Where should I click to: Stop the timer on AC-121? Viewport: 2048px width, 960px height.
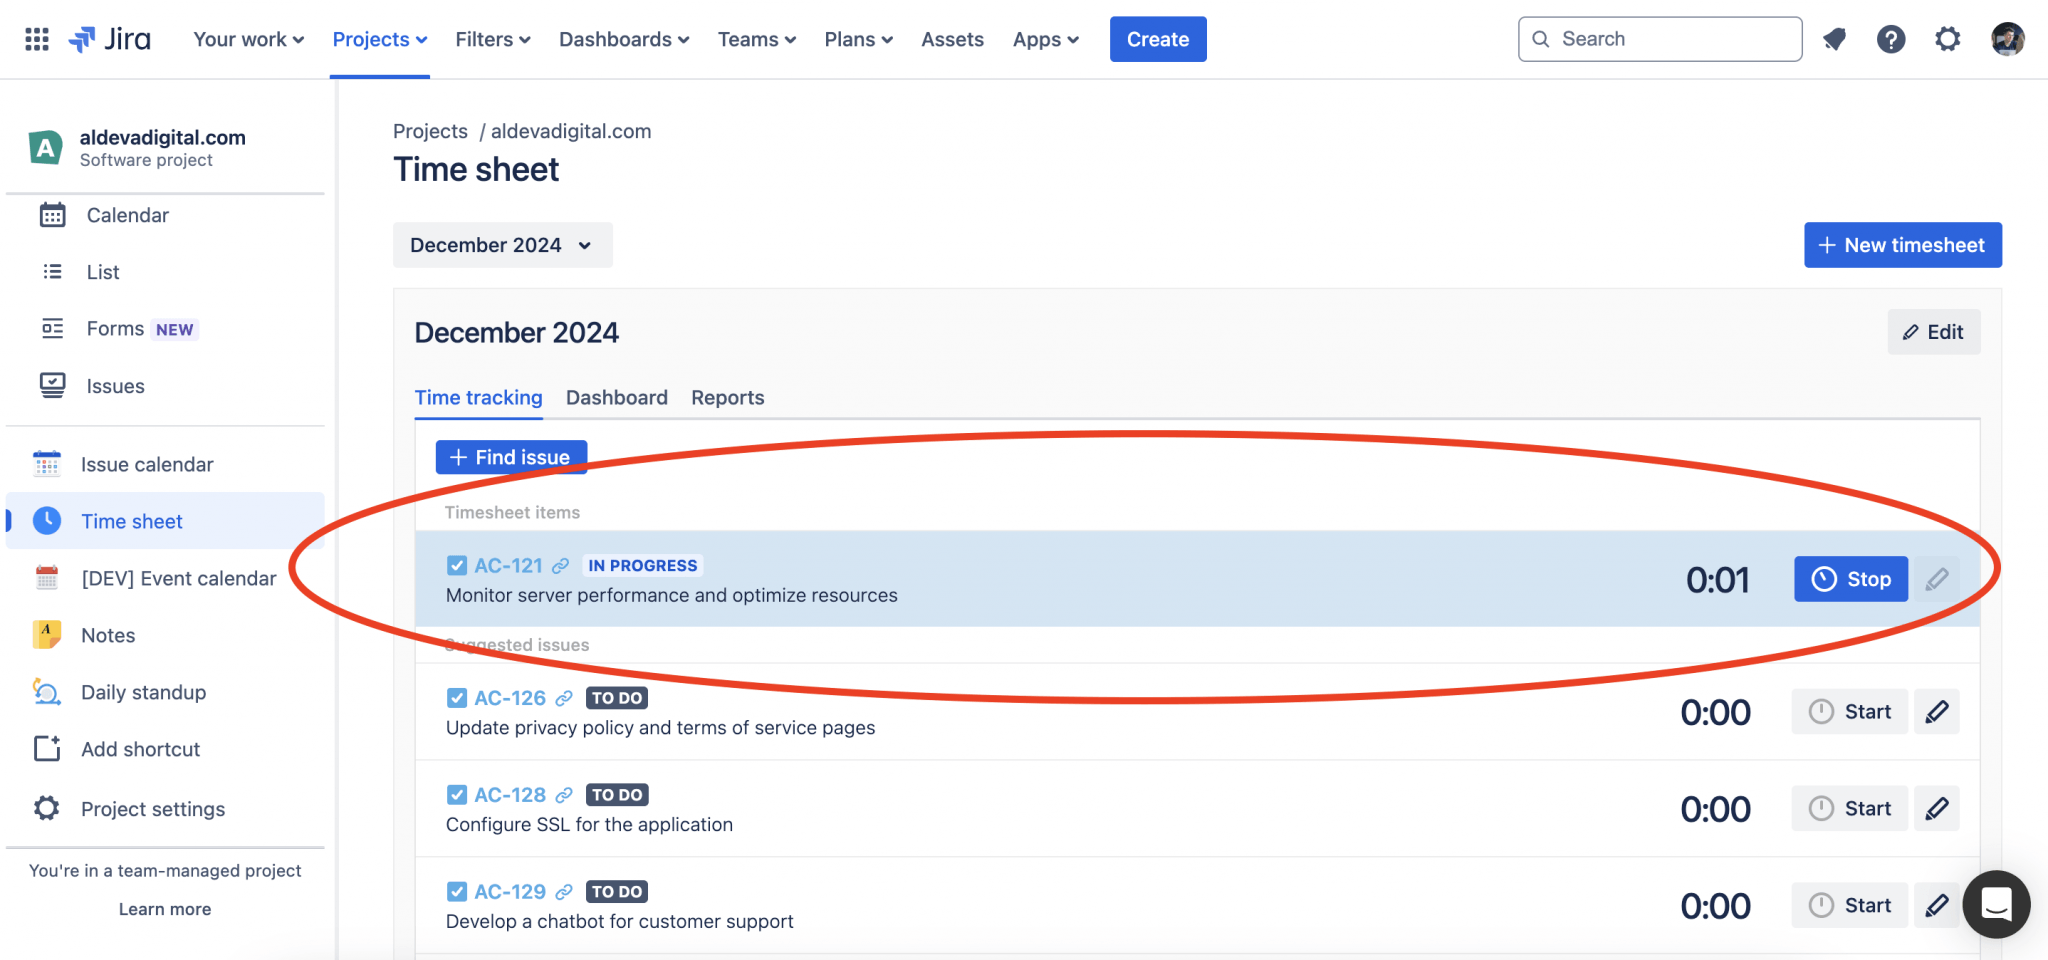pos(1850,579)
